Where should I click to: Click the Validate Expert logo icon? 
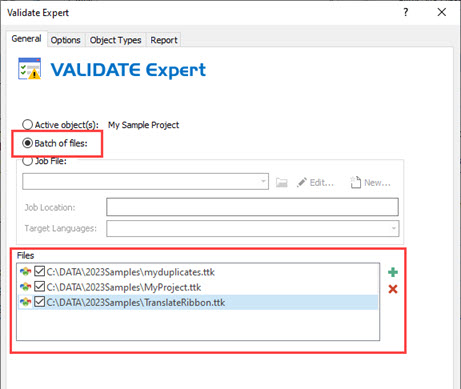pos(29,69)
